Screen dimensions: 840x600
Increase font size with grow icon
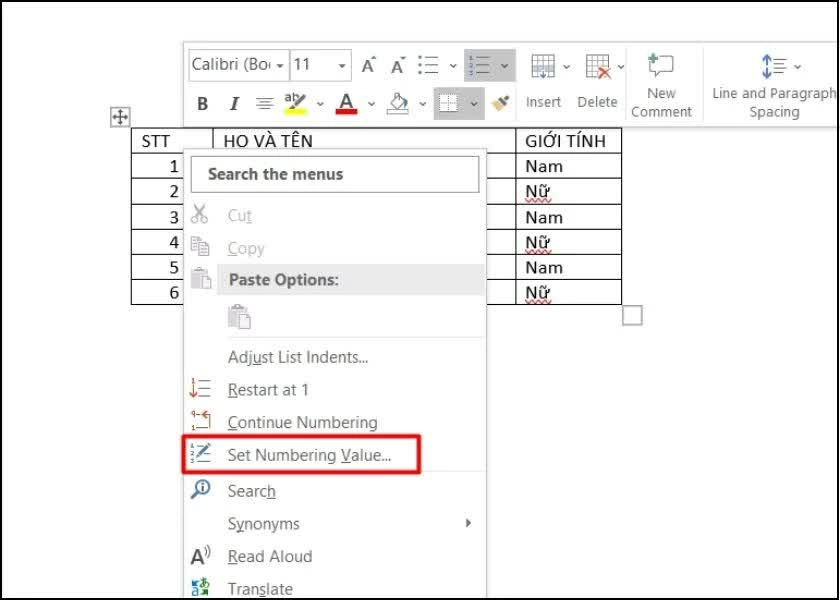369,65
